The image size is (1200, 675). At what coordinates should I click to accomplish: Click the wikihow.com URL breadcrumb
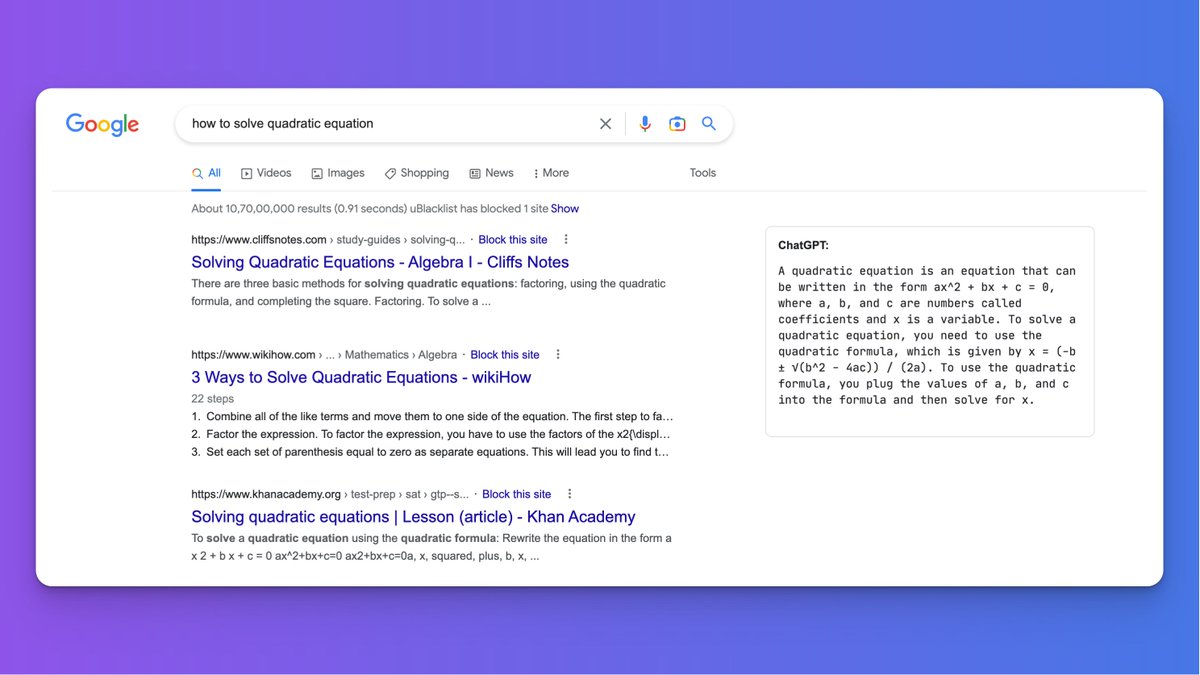coord(324,355)
